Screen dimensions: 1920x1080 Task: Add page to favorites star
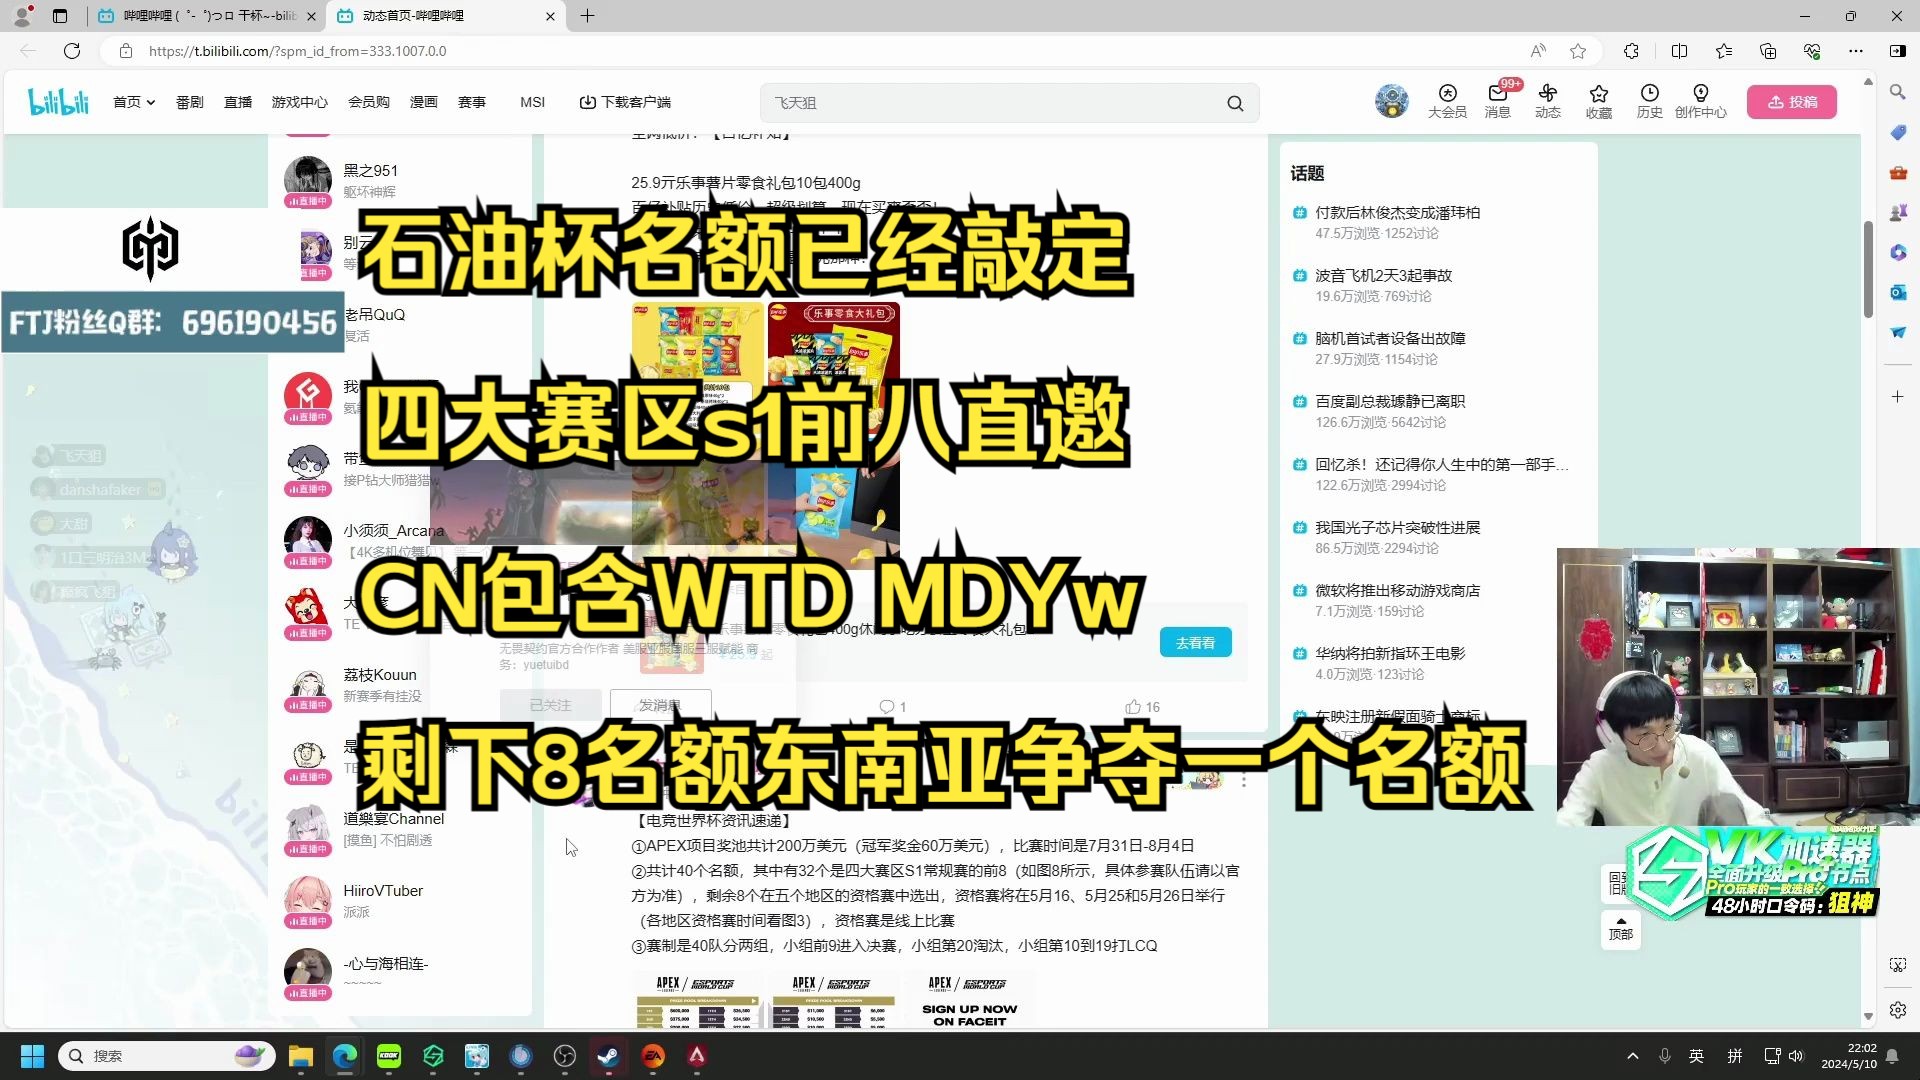1578,51
